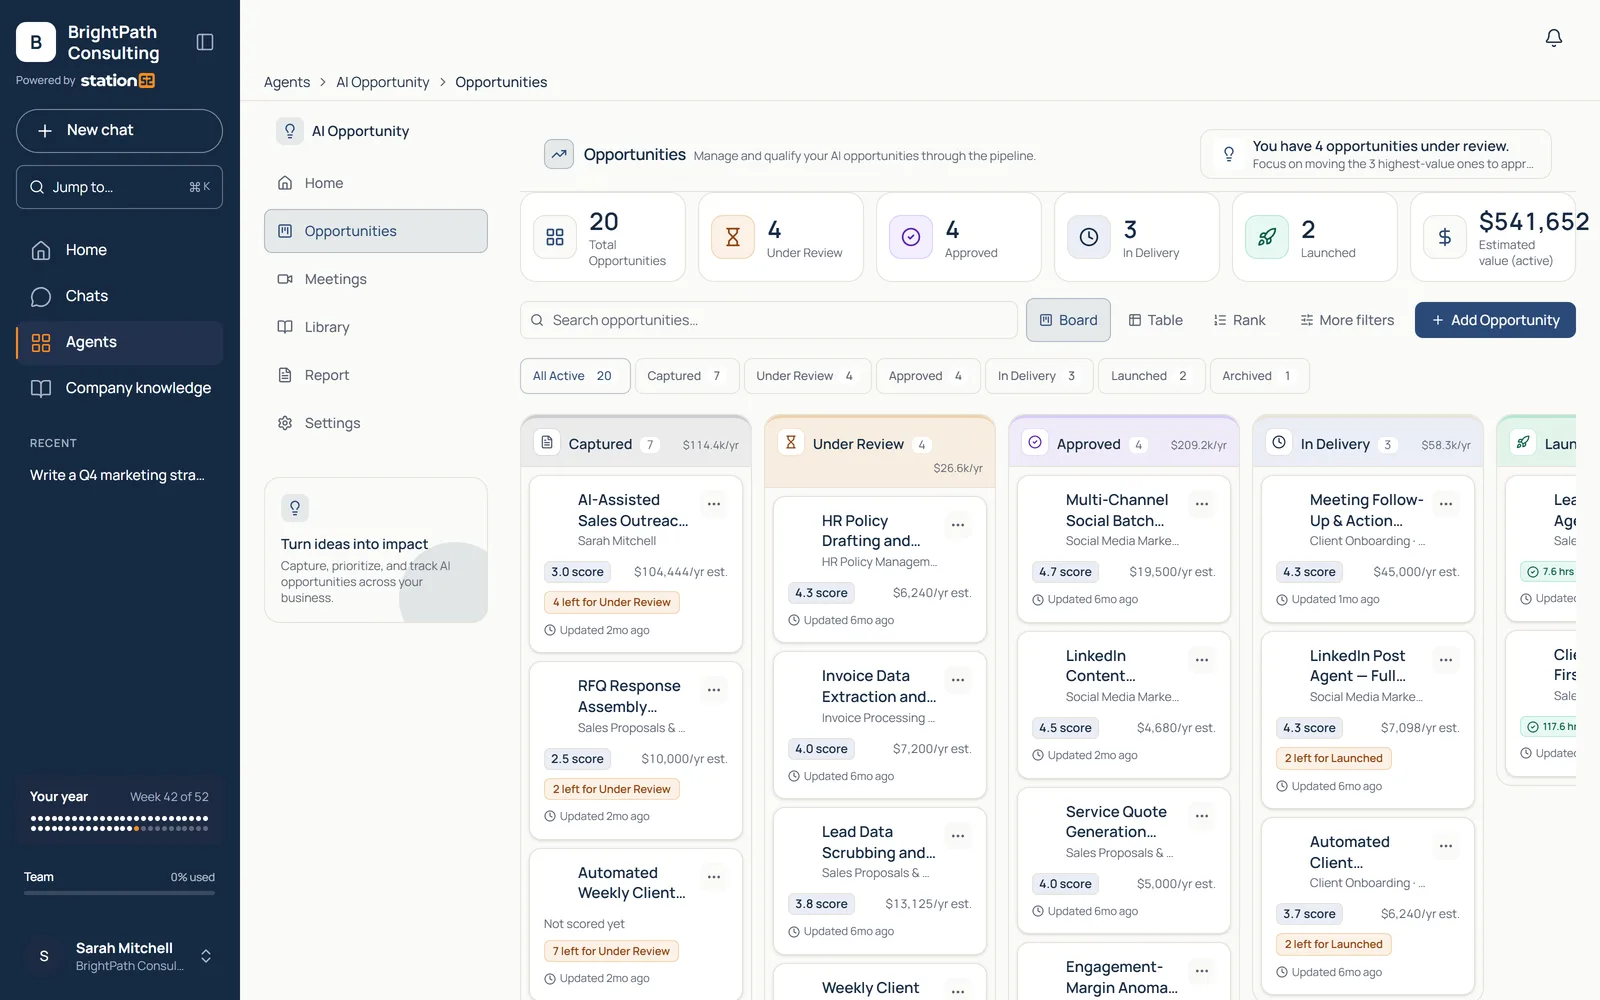
Task: Select the All Active filter tab
Action: coord(575,376)
